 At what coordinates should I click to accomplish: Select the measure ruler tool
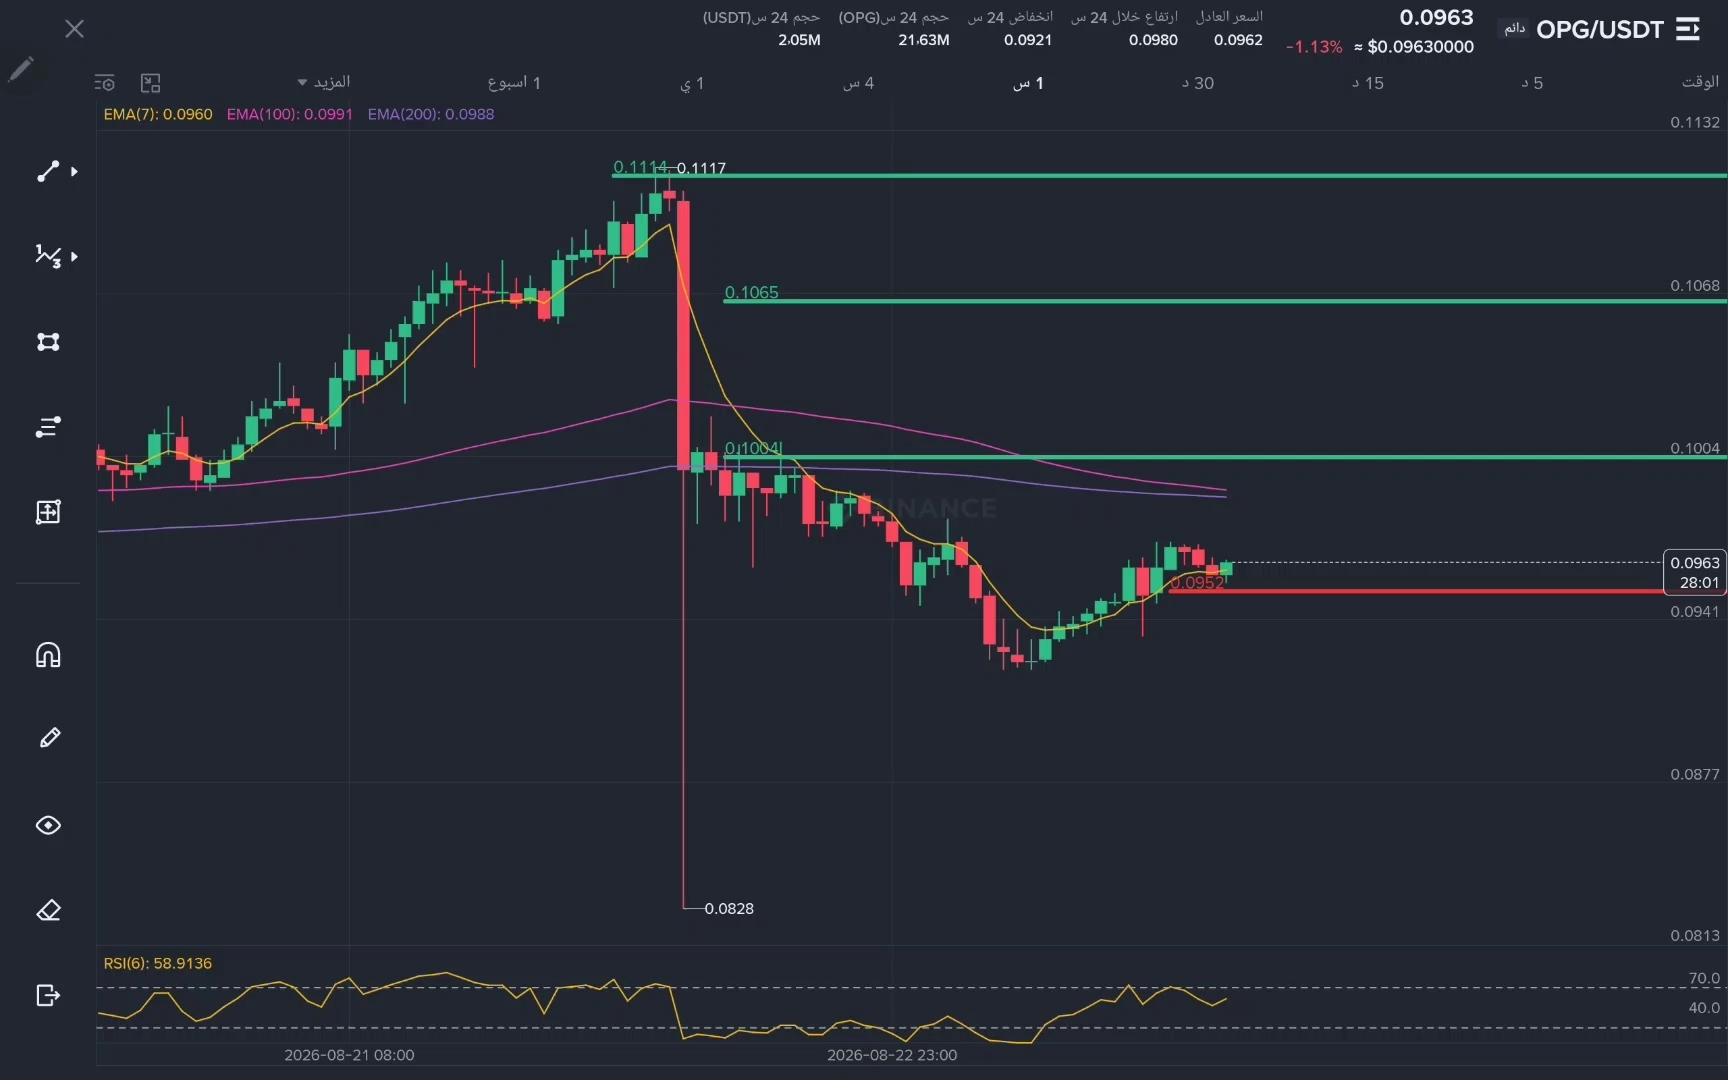[x=48, y=512]
